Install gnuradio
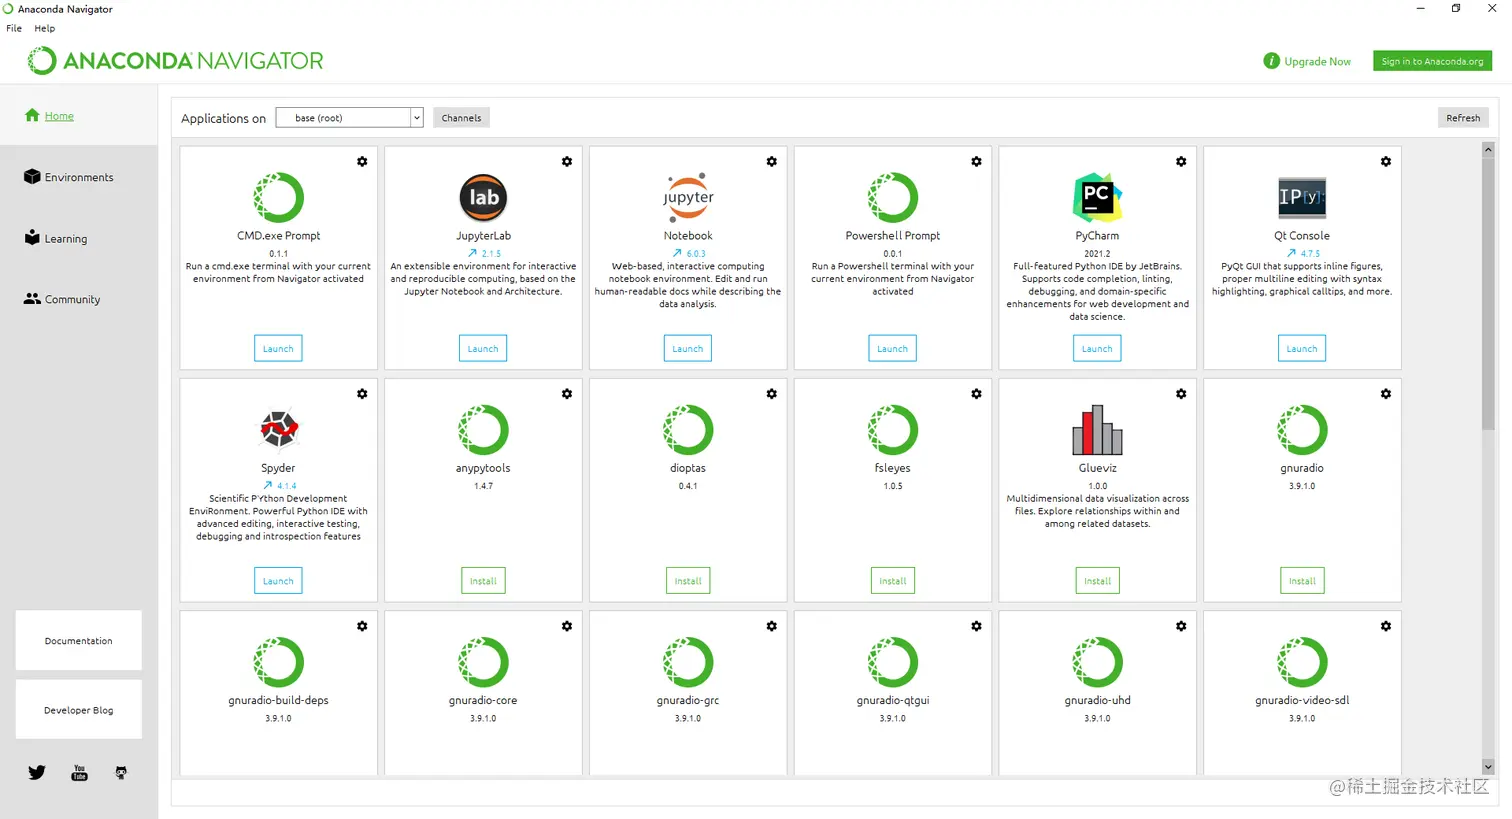1512x819 pixels. click(x=1302, y=581)
